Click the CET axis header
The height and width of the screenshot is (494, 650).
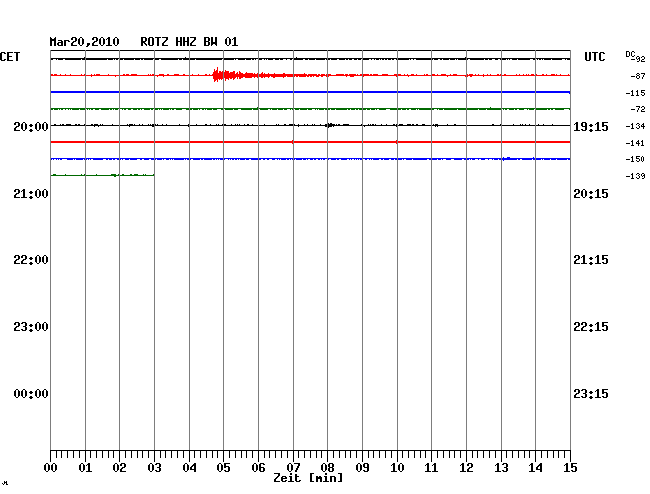[10, 57]
